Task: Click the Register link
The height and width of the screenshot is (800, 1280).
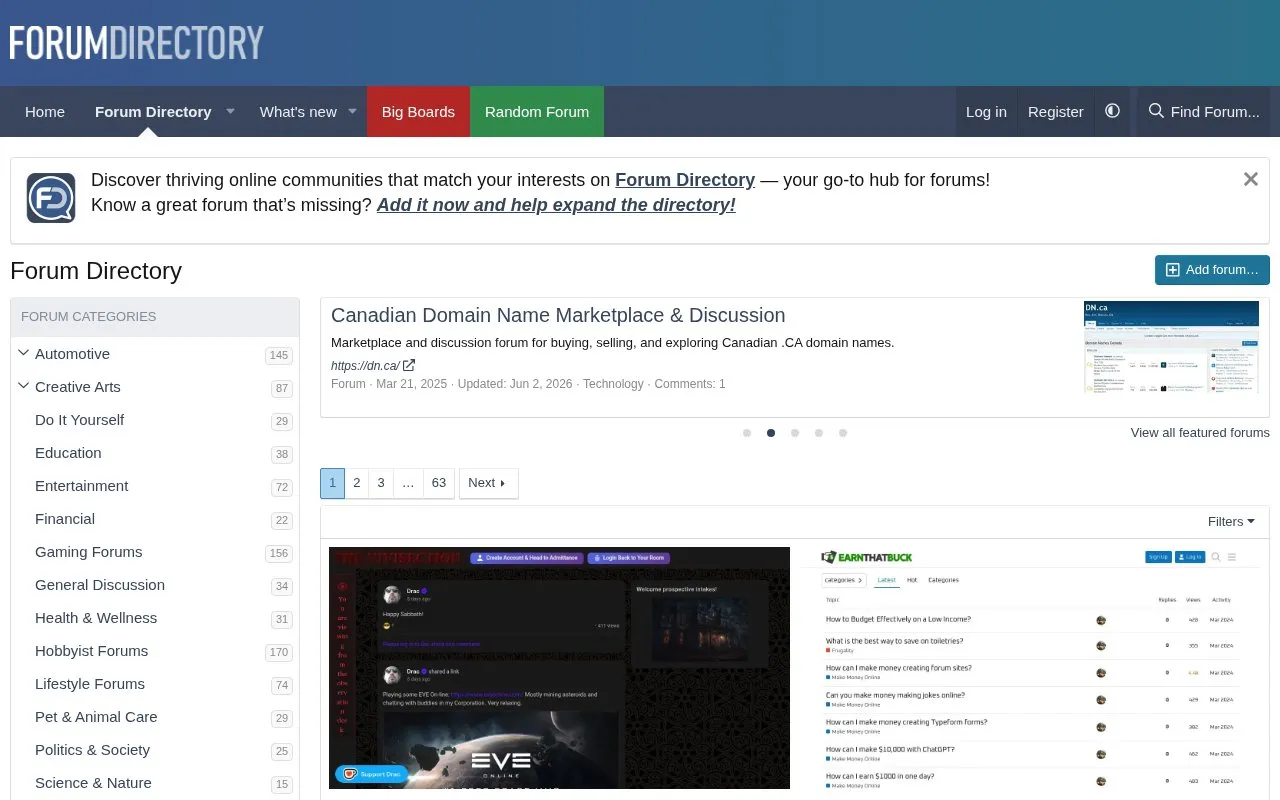Action: [1055, 111]
